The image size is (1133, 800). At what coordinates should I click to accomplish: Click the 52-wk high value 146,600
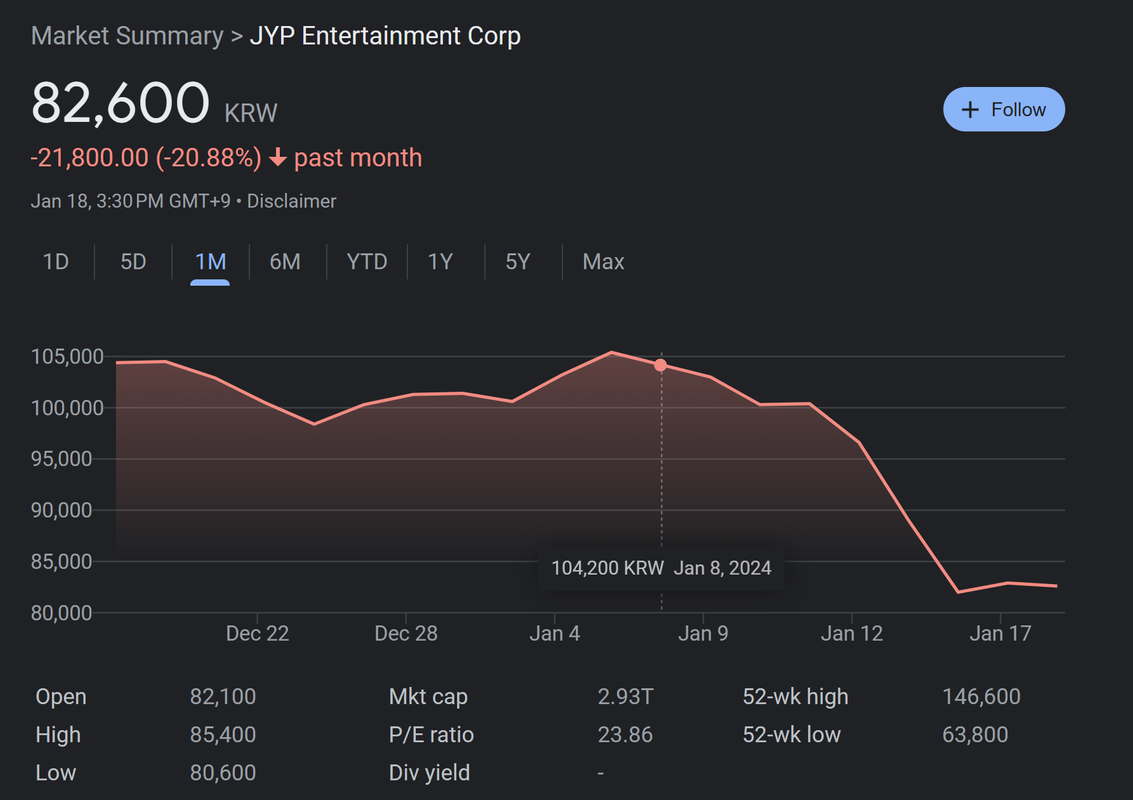pyautogui.click(x=981, y=697)
